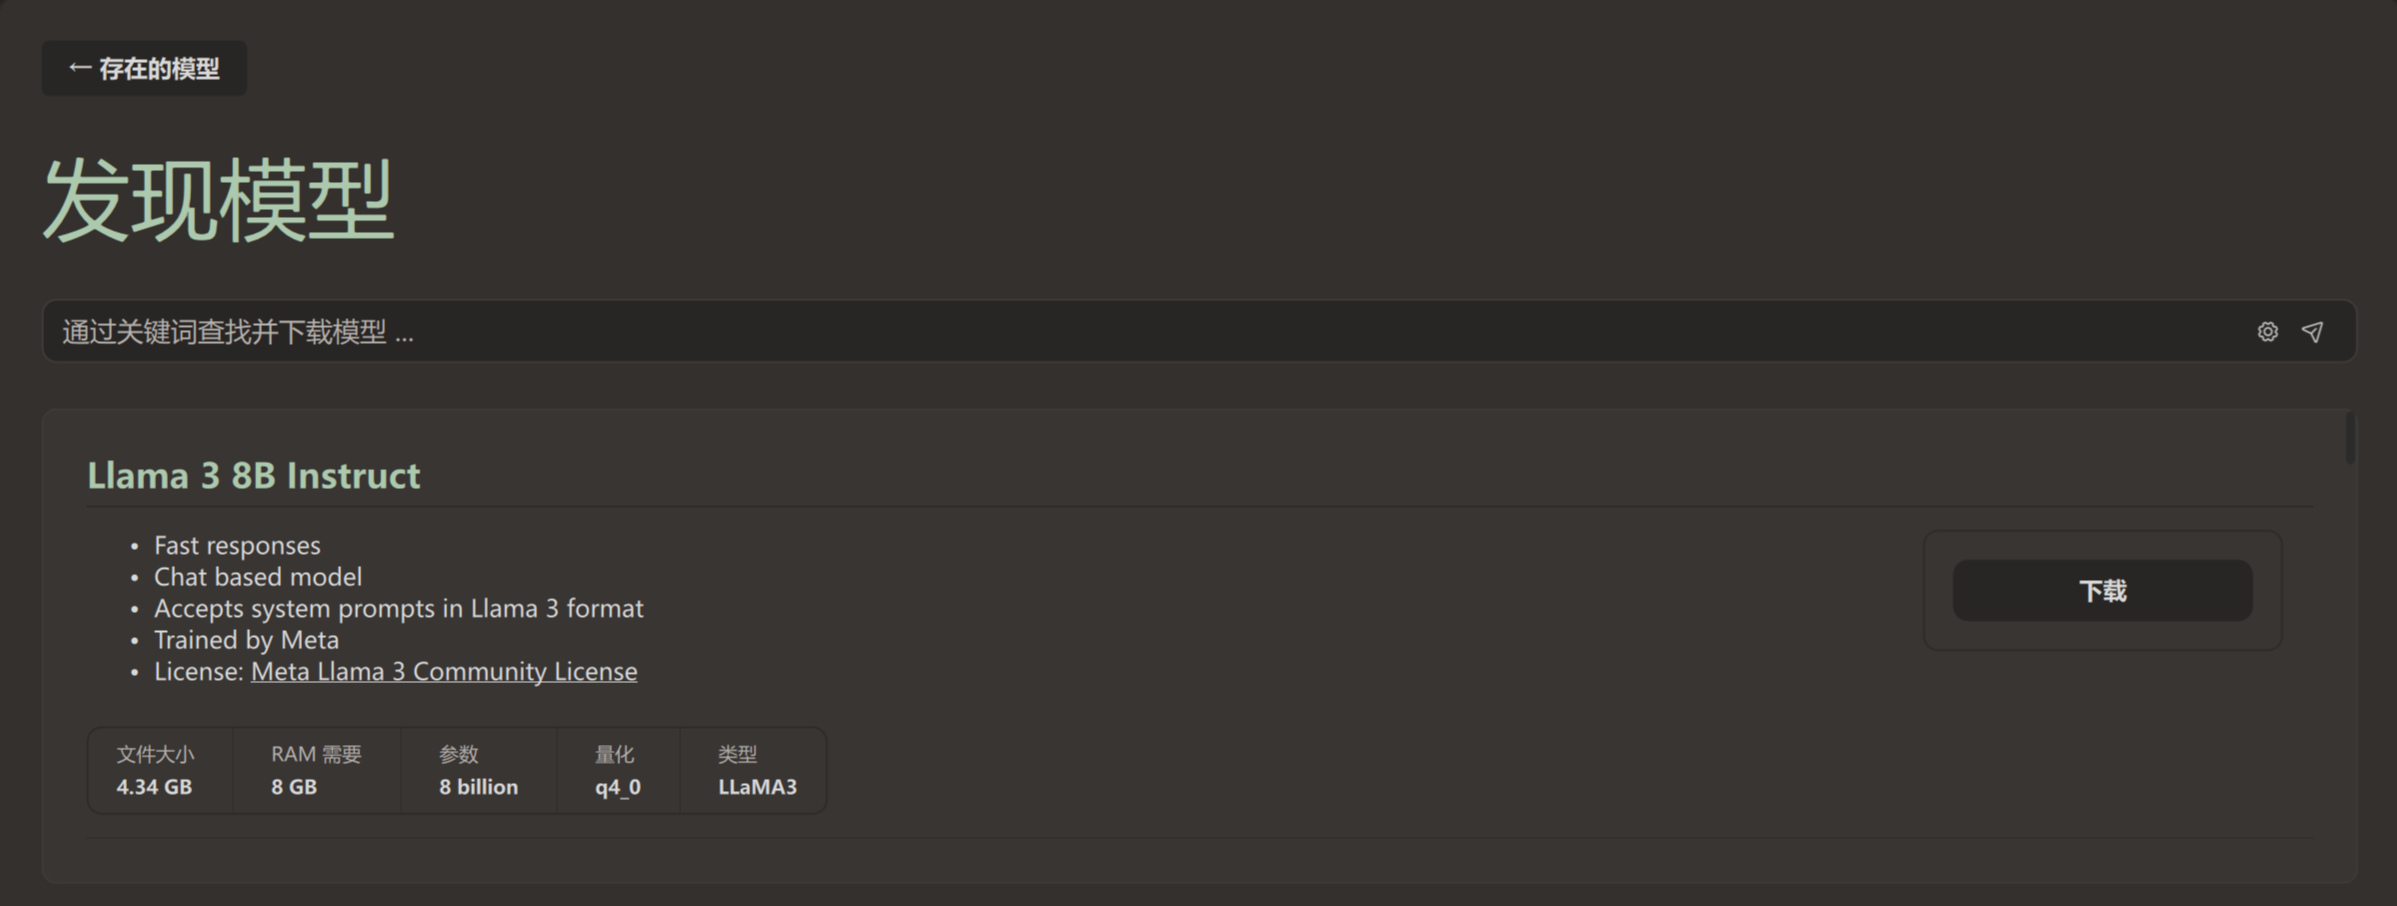The height and width of the screenshot is (906, 2397).
Task: Click the Fast responses bullet text
Action: pyautogui.click(x=237, y=545)
